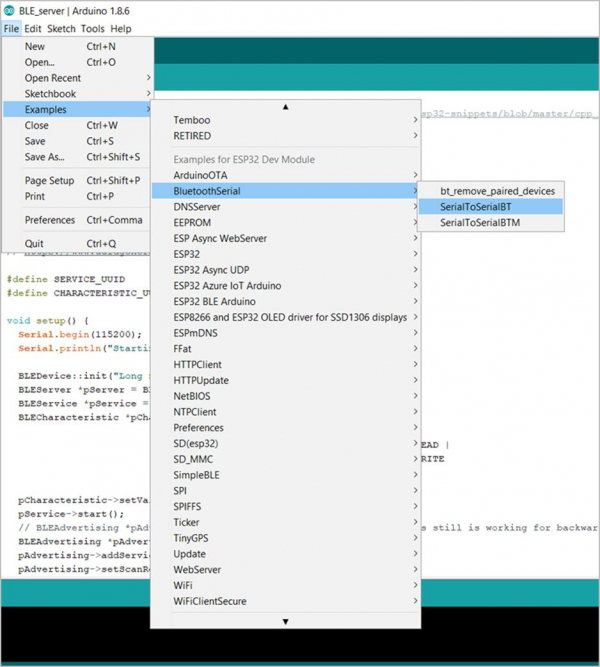Viewport: 600px width, 667px height.
Task: Open the TinyGPS examples
Action: coord(286,538)
